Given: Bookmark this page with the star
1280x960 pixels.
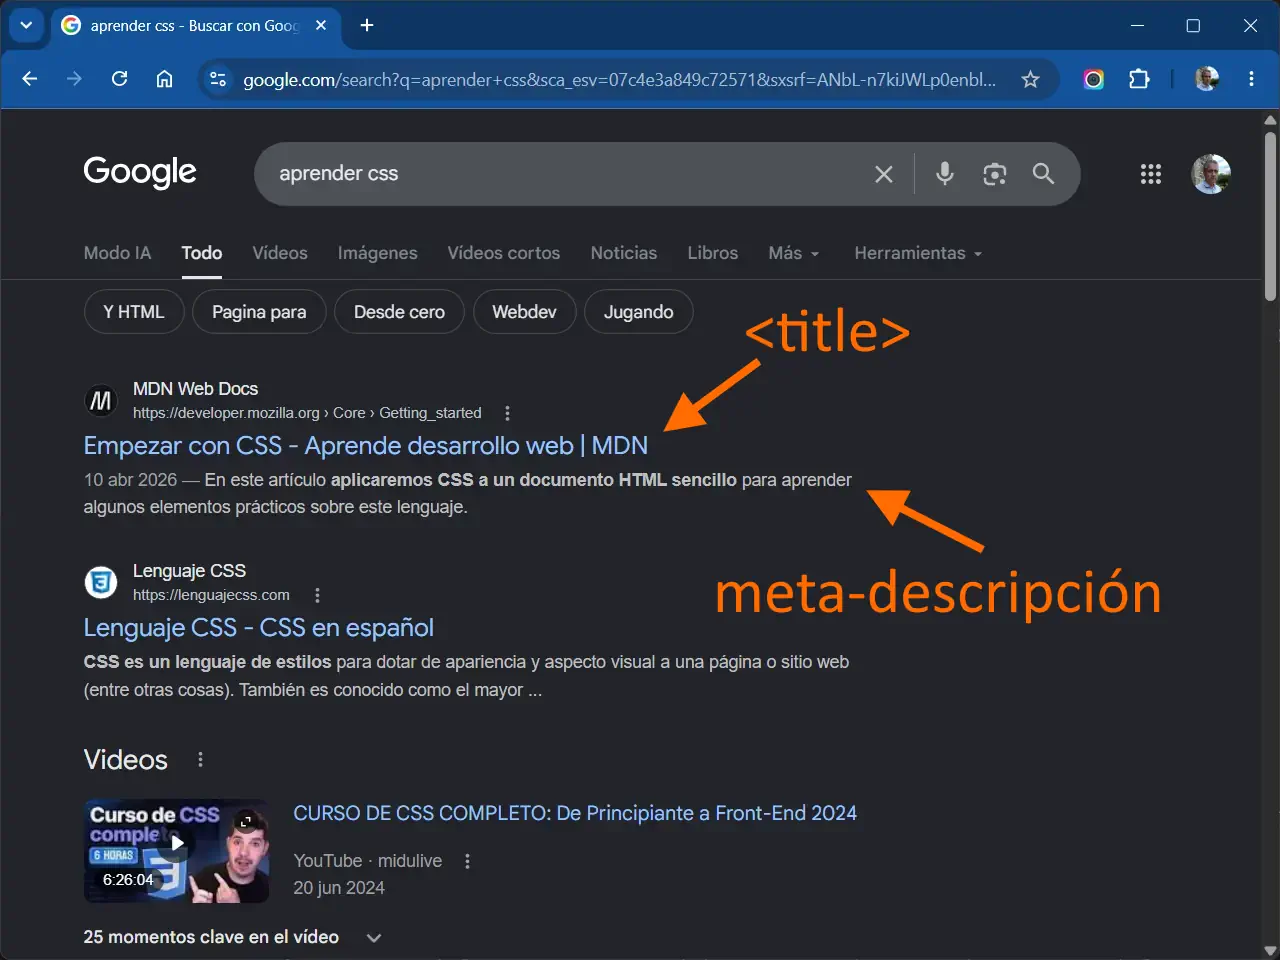Looking at the screenshot, I should point(1030,79).
